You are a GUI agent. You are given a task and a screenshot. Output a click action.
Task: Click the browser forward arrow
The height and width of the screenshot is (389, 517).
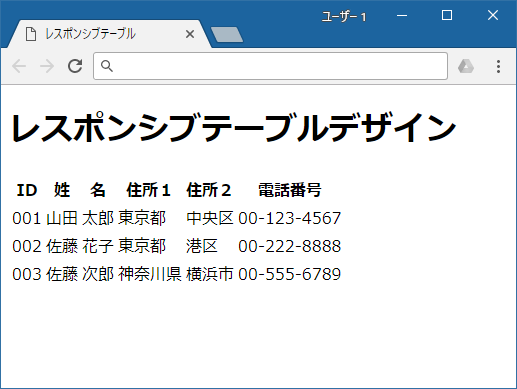(x=47, y=66)
